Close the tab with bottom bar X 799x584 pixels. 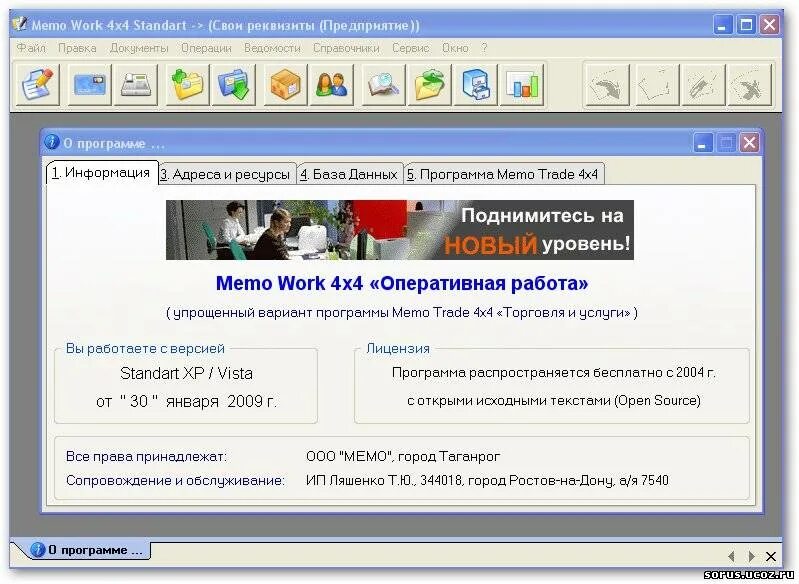pos(771,556)
